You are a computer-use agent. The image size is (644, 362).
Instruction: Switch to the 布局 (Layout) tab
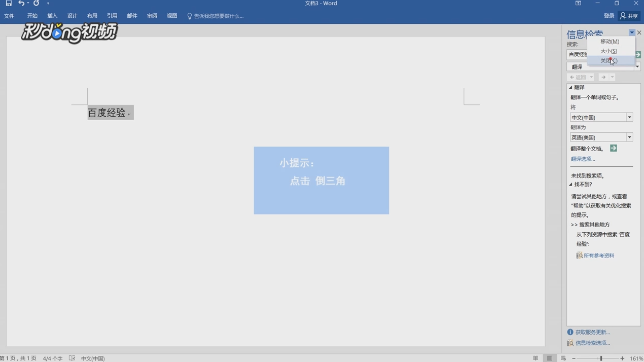92,16
